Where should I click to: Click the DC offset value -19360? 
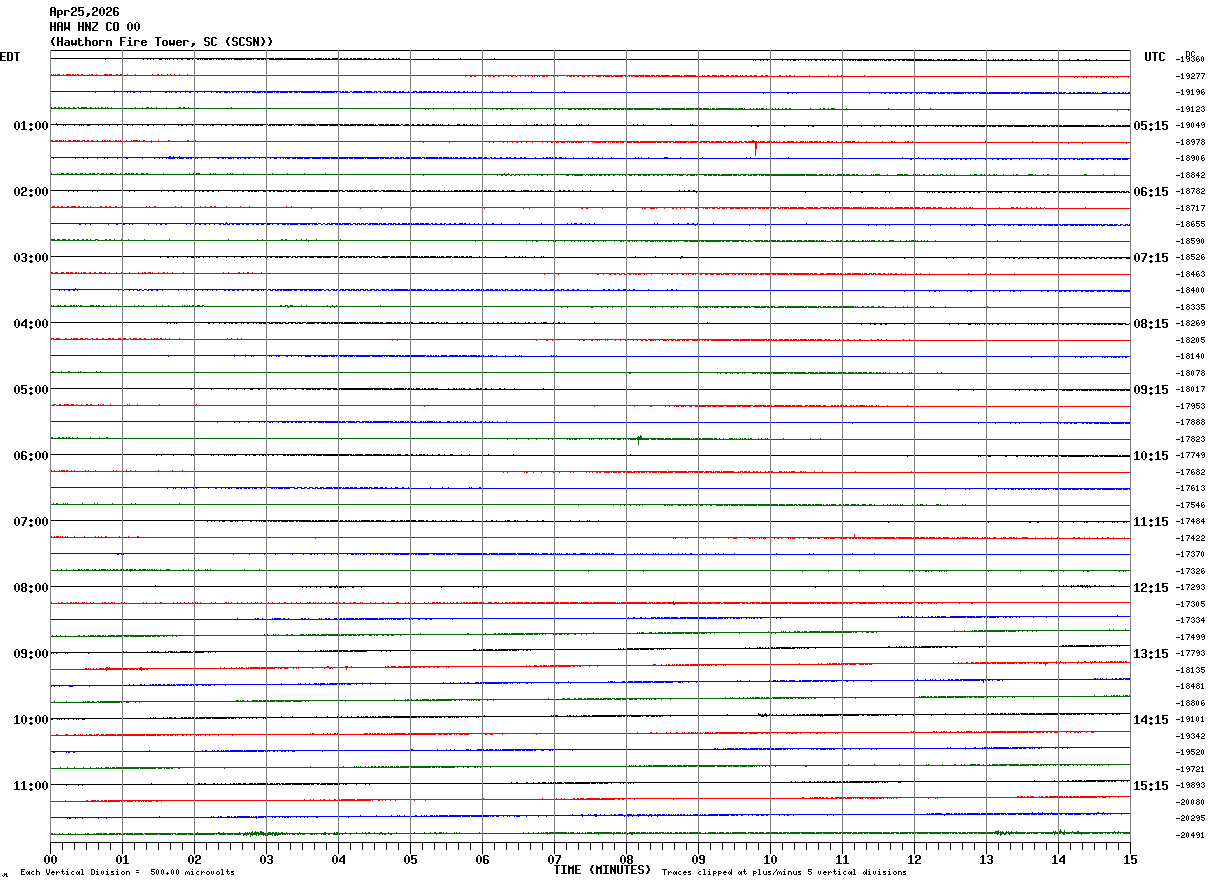(x=1190, y=59)
